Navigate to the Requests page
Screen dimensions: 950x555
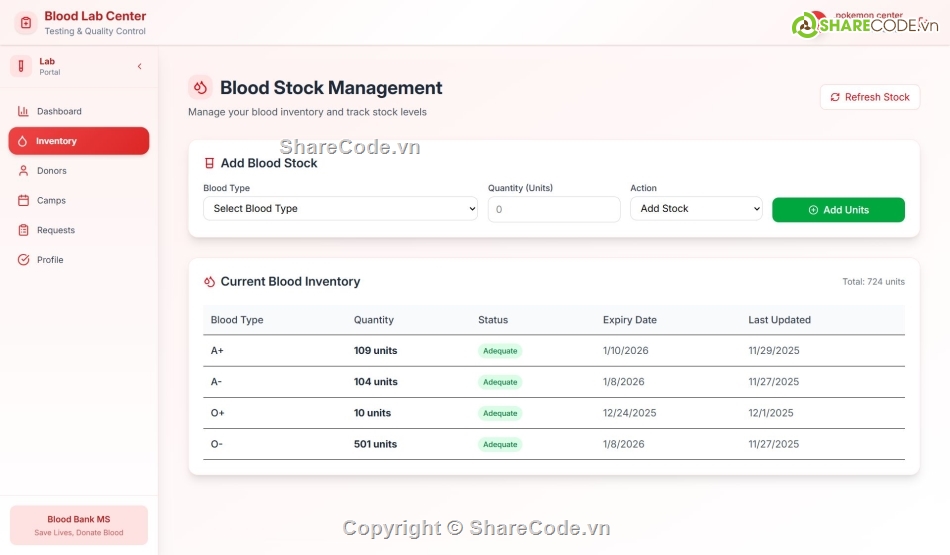point(56,230)
